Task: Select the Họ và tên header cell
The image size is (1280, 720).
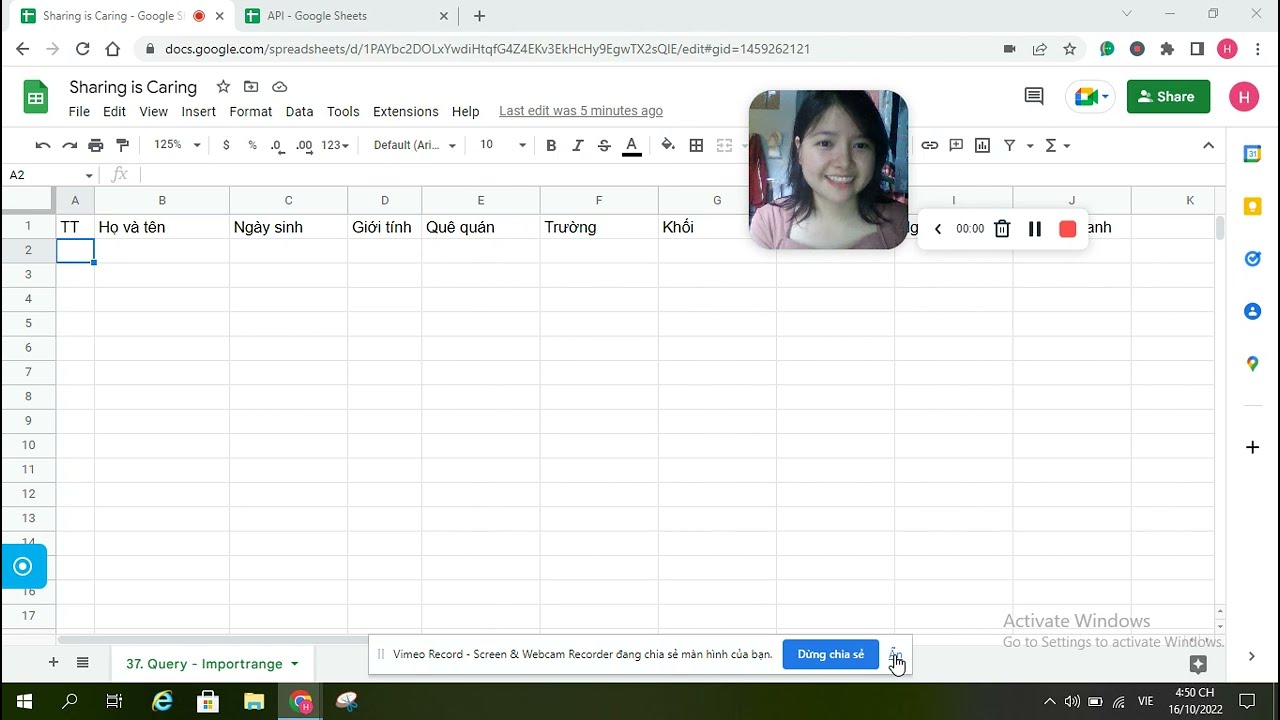Action: [162, 227]
